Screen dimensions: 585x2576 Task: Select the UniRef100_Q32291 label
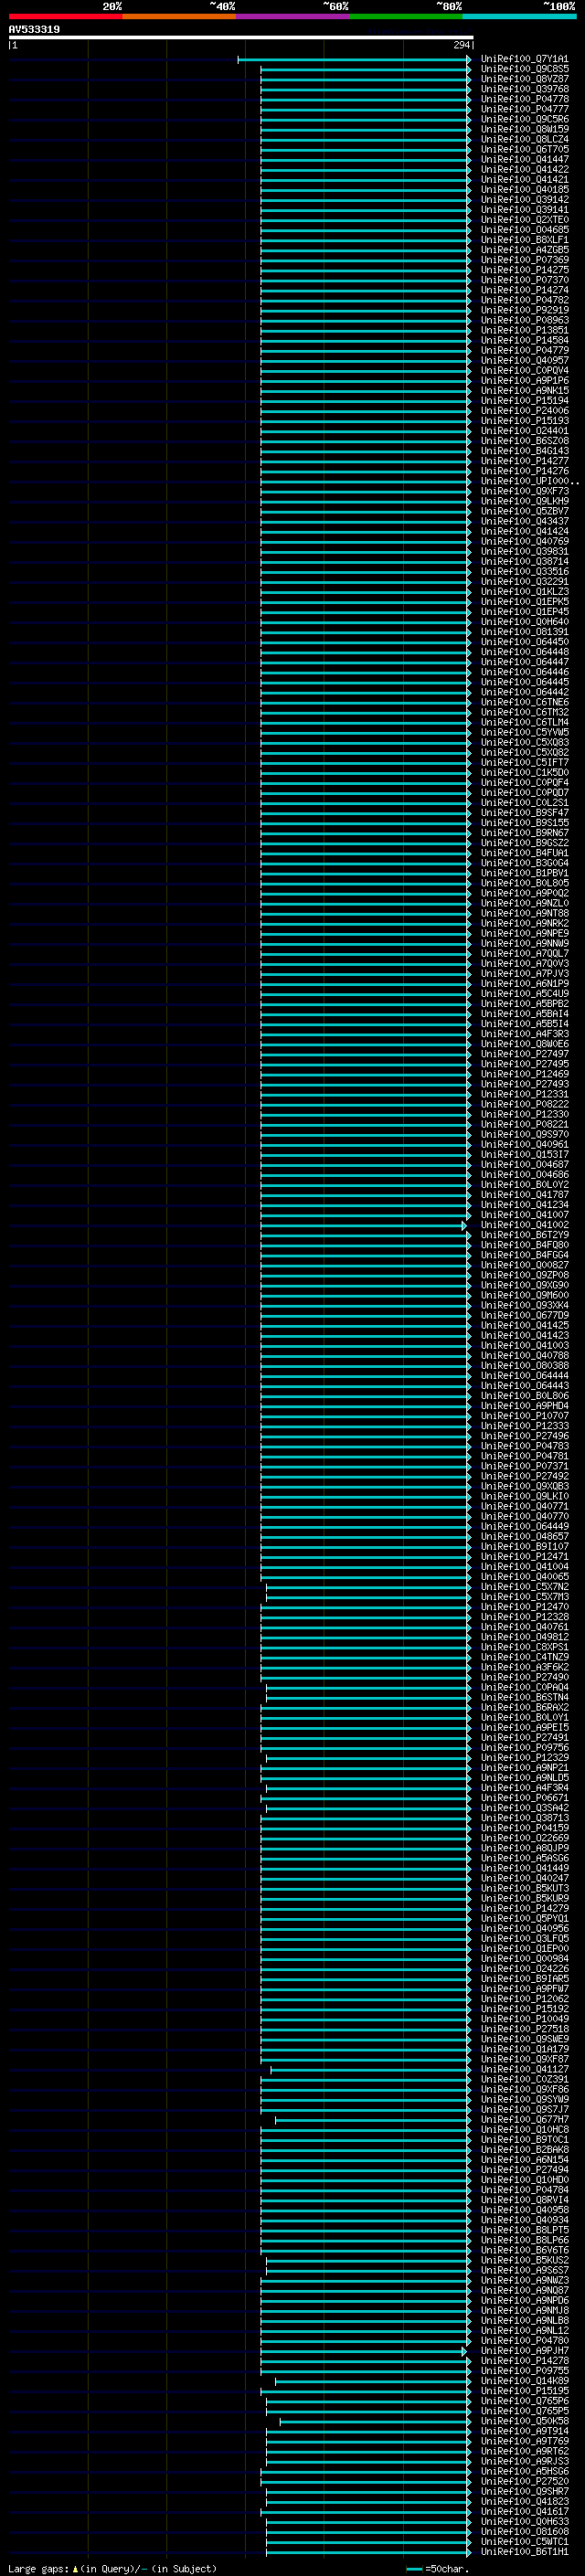524,581
